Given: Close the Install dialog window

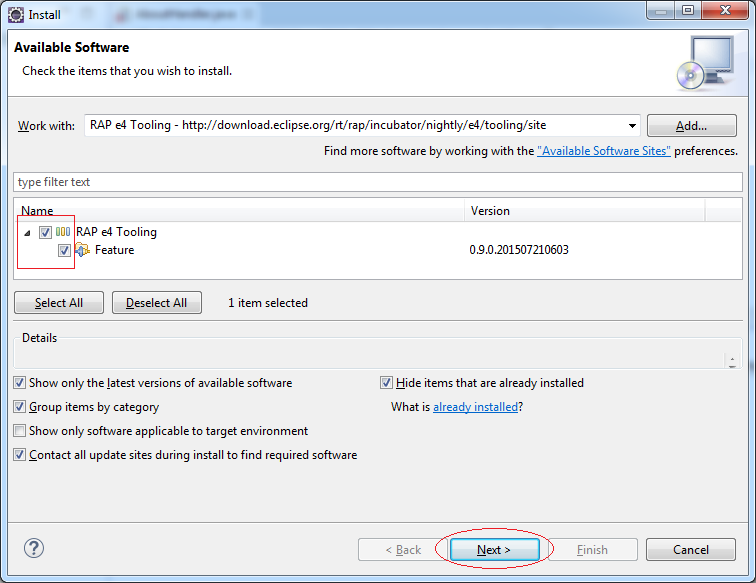Looking at the screenshot, I should click(x=725, y=10).
